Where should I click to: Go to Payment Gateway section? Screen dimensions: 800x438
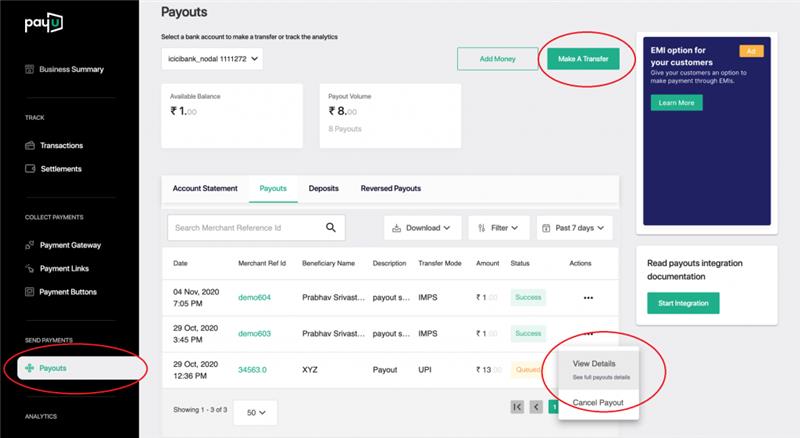click(x=70, y=244)
